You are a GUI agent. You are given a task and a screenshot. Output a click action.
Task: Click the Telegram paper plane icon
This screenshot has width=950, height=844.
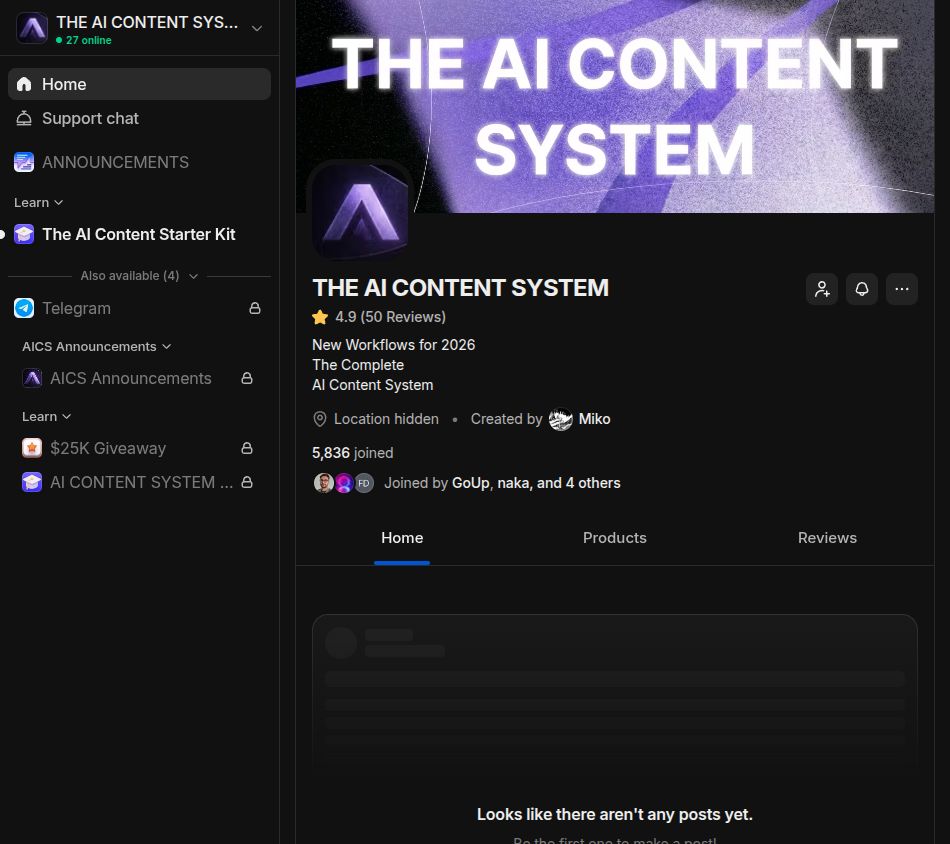point(24,308)
